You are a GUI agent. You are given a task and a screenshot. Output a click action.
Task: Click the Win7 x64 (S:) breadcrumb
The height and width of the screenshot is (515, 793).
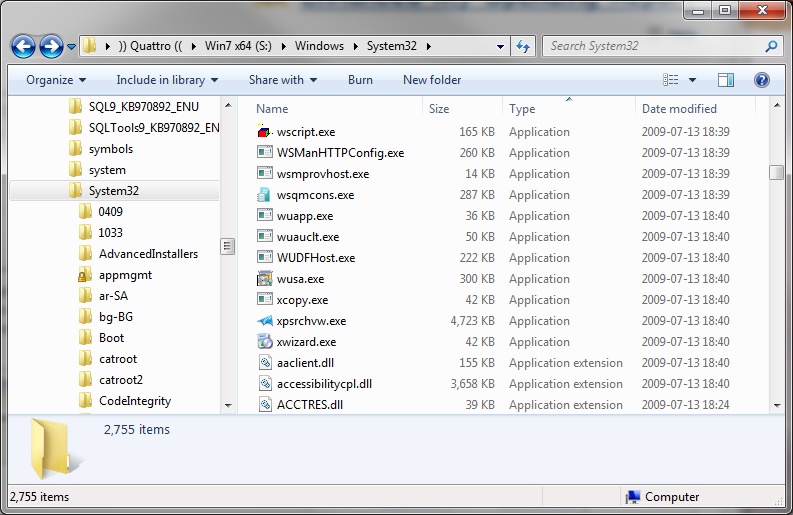pos(238,46)
